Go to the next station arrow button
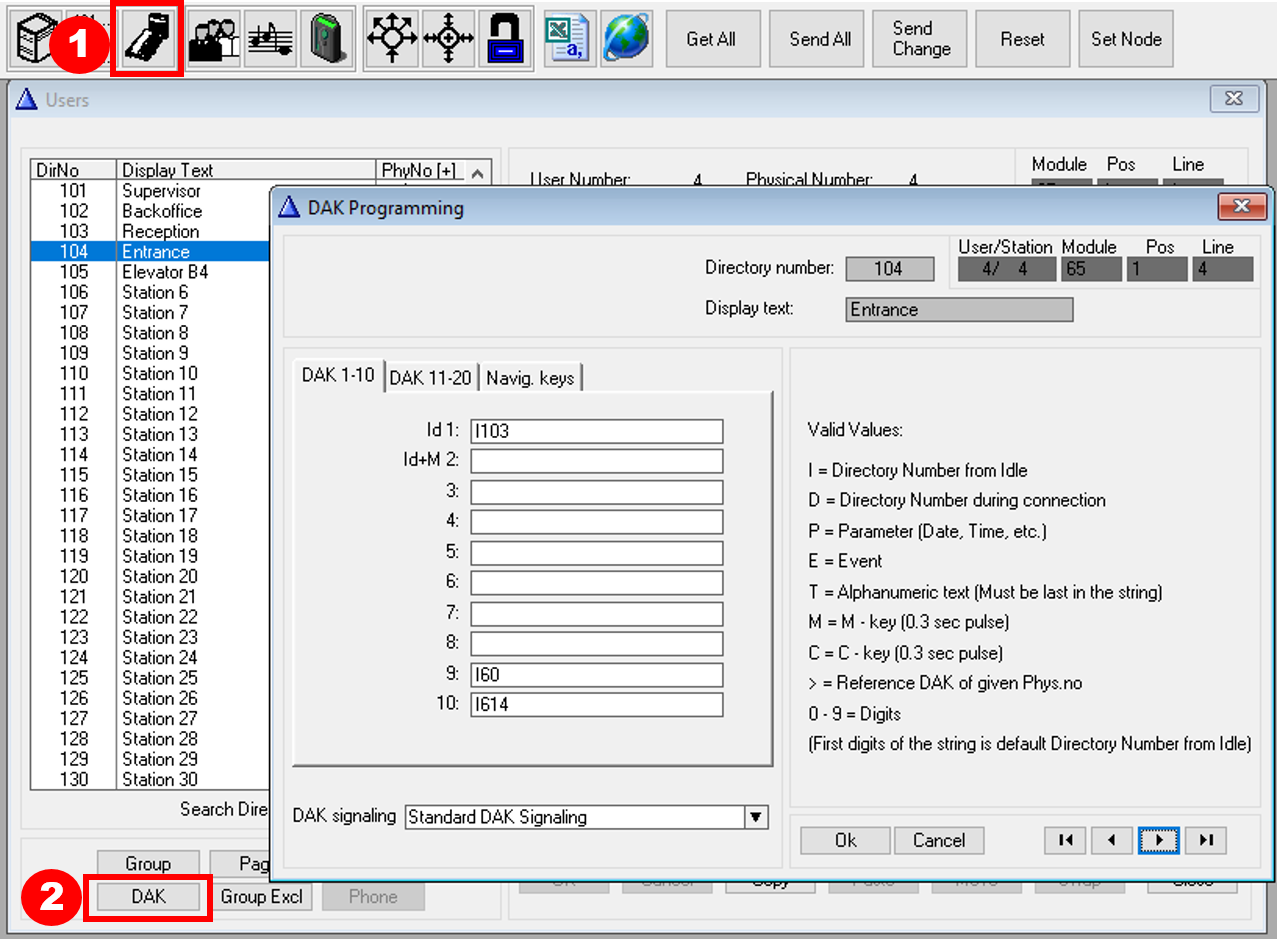The width and height of the screenshot is (1277, 943). [x=1159, y=841]
